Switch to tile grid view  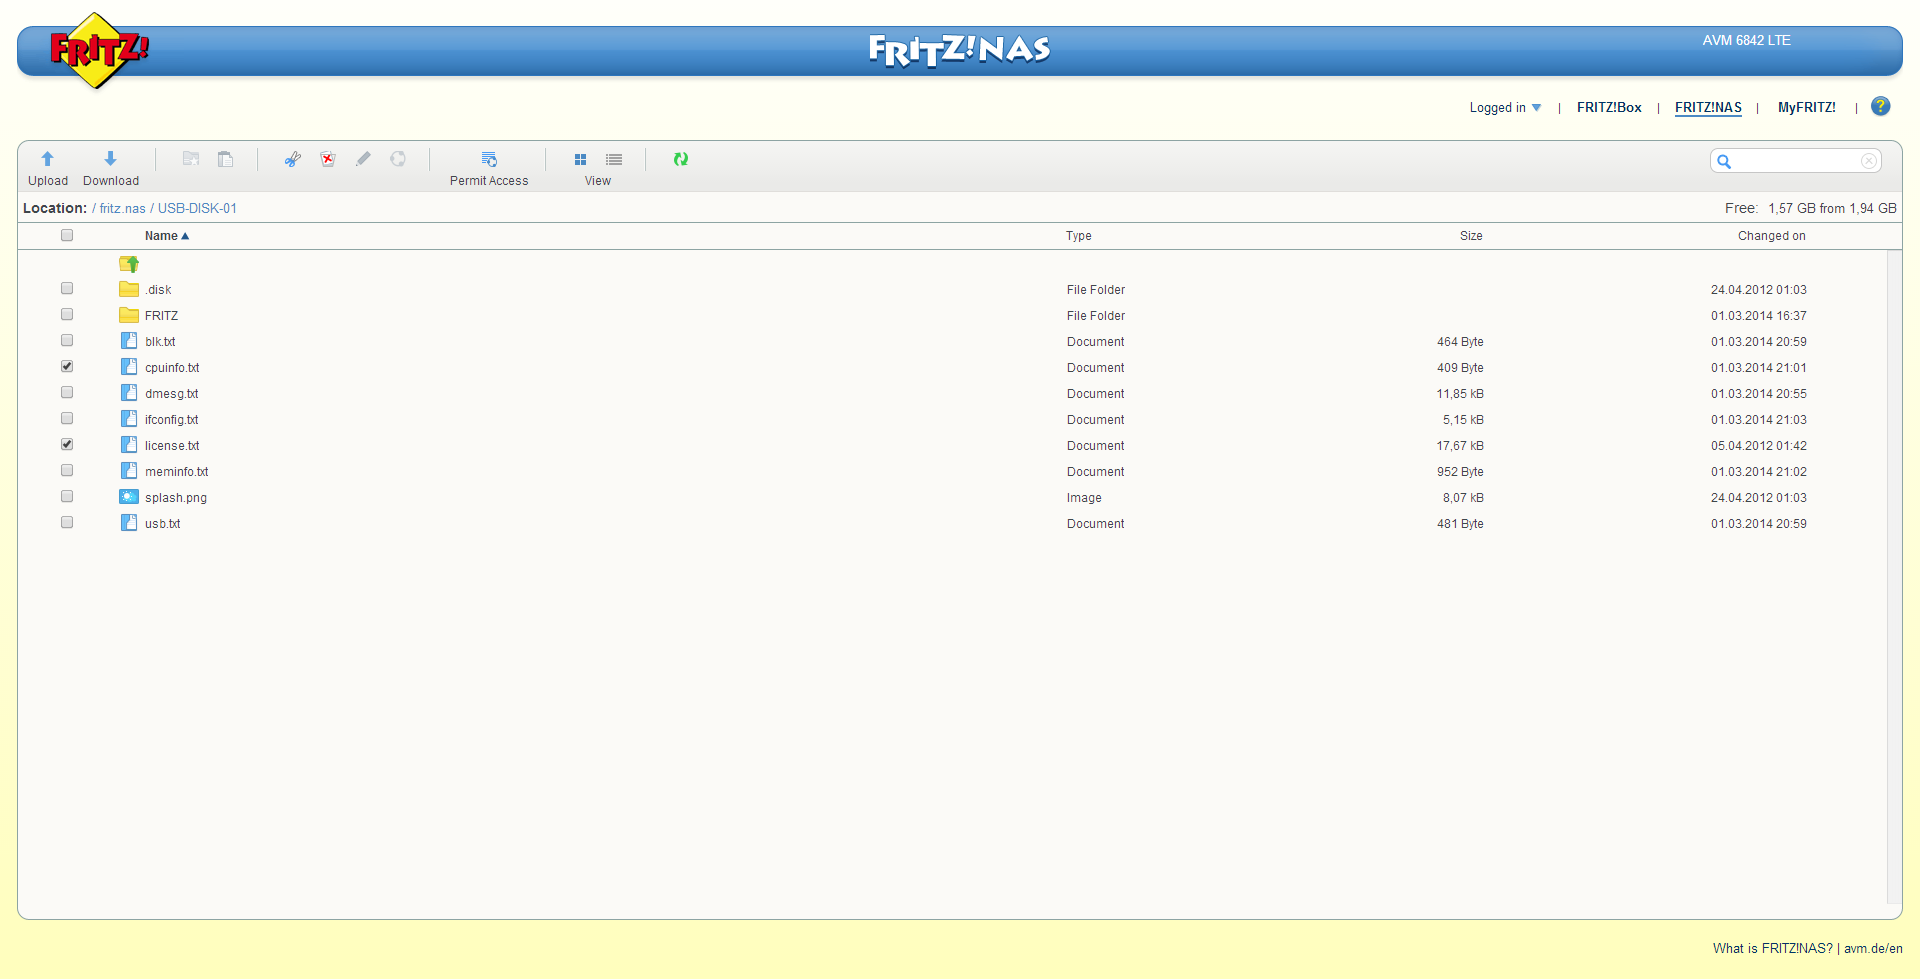click(x=580, y=160)
